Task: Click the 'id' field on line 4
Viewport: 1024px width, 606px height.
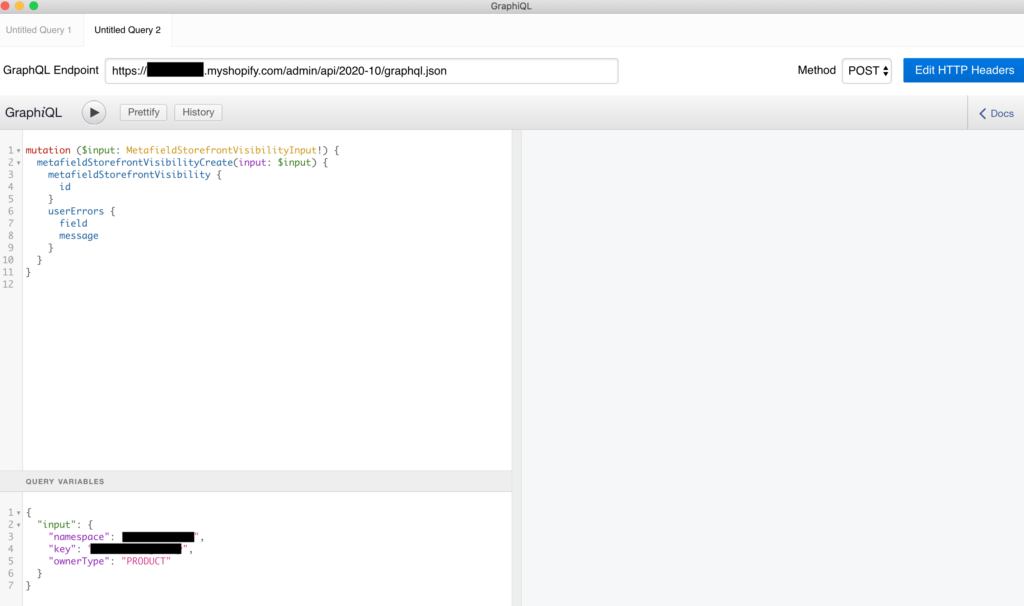Action: coord(65,187)
